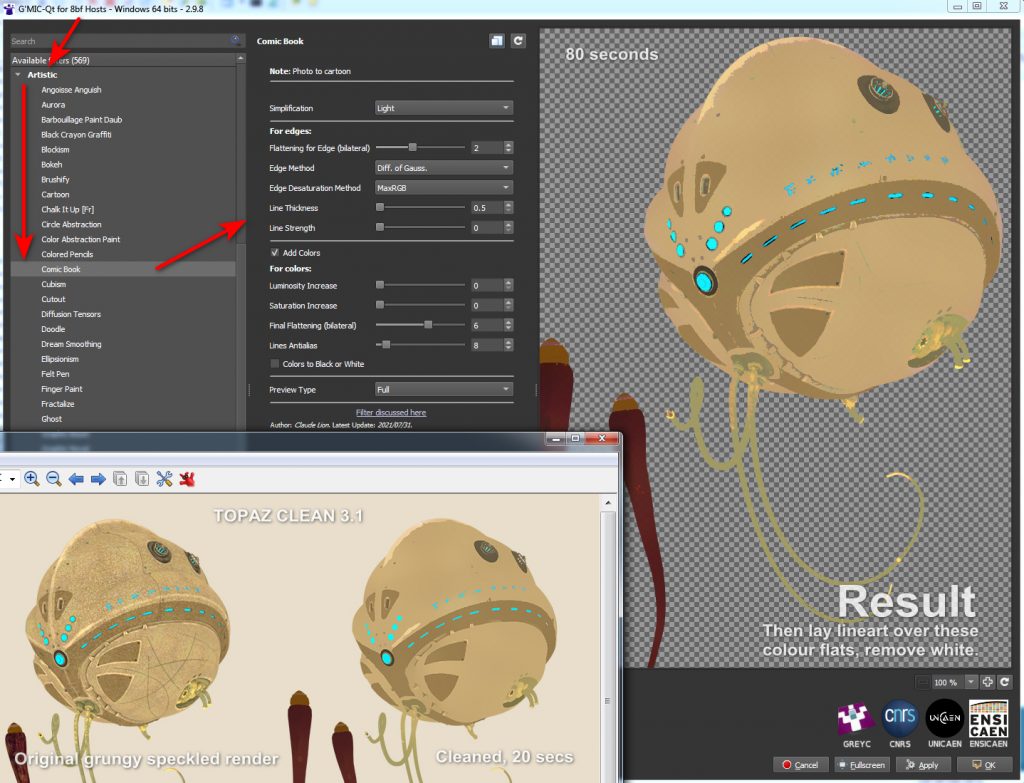Click the zoom out magnifier in the viewer toolbar
This screenshot has height=783, width=1024.
point(54,479)
